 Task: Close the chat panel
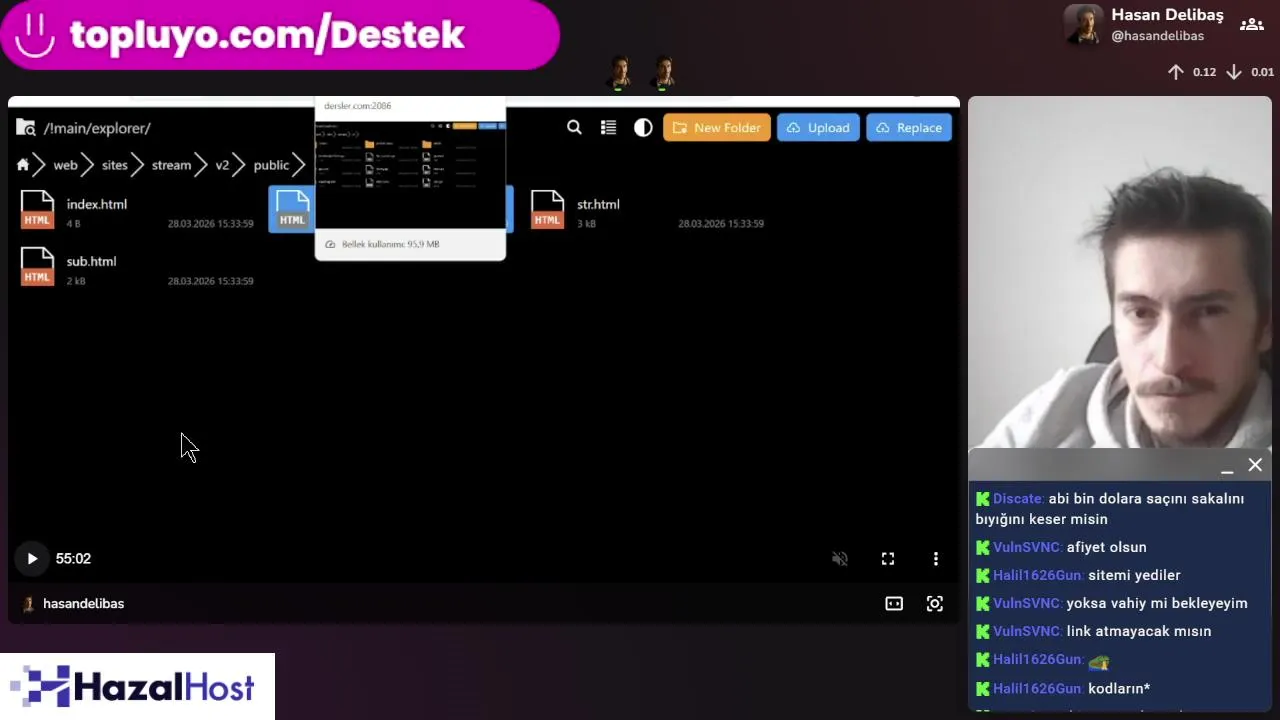[1255, 465]
